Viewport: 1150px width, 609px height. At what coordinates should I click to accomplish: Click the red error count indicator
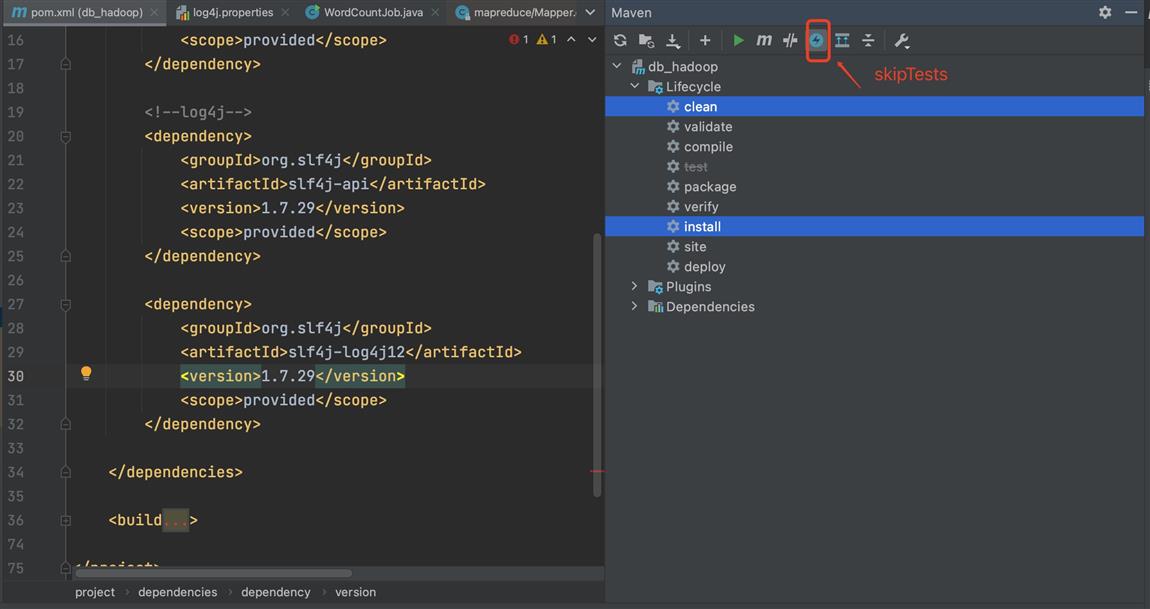click(x=519, y=40)
